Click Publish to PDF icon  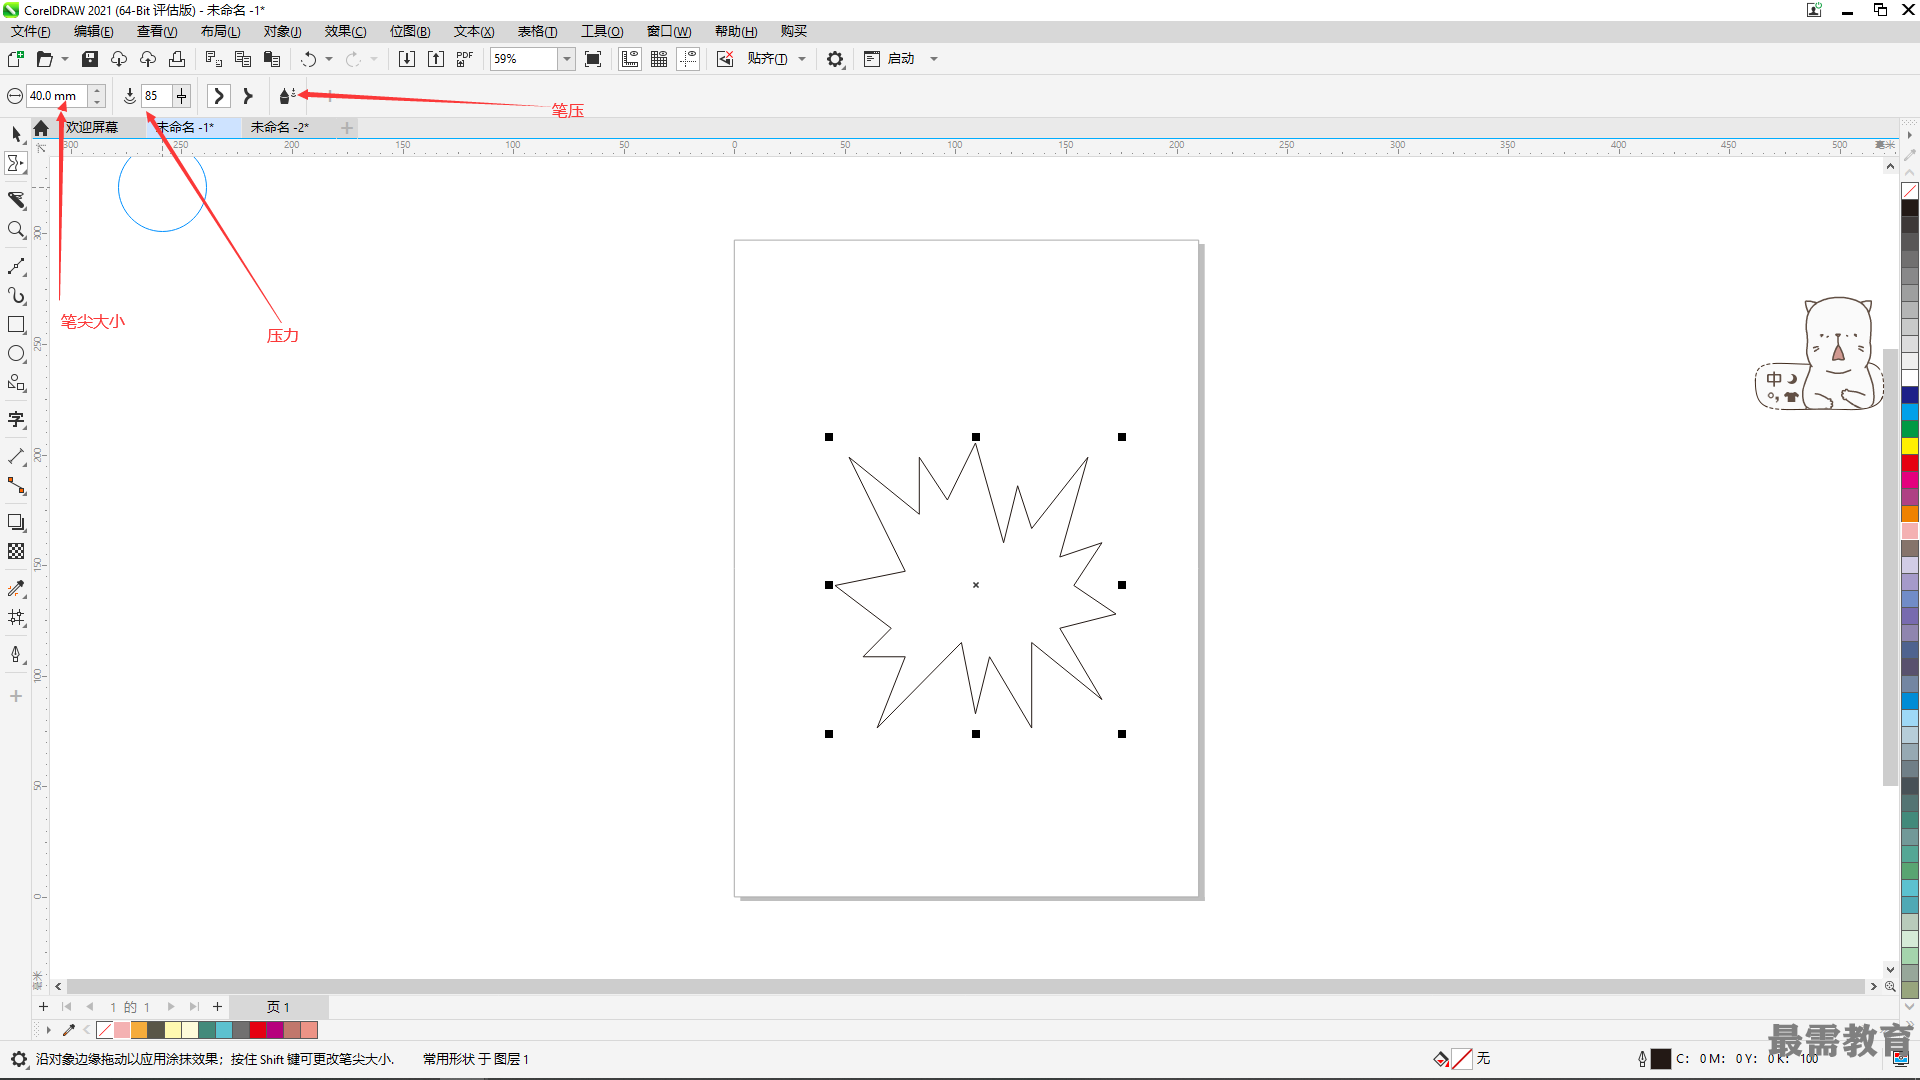coord(465,59)
